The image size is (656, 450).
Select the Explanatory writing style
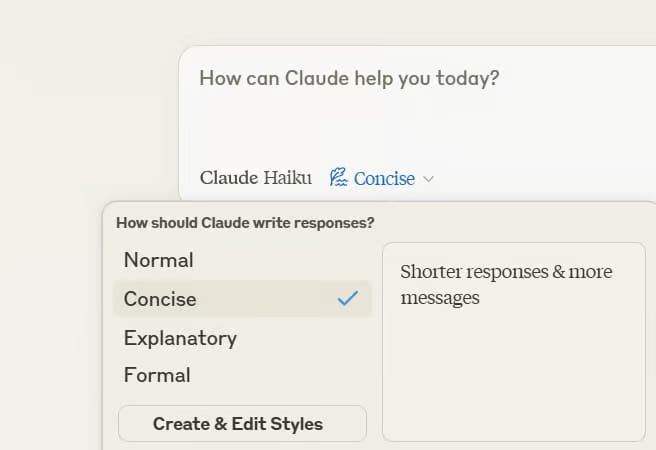pyautogui.click(x=180, y=338)
